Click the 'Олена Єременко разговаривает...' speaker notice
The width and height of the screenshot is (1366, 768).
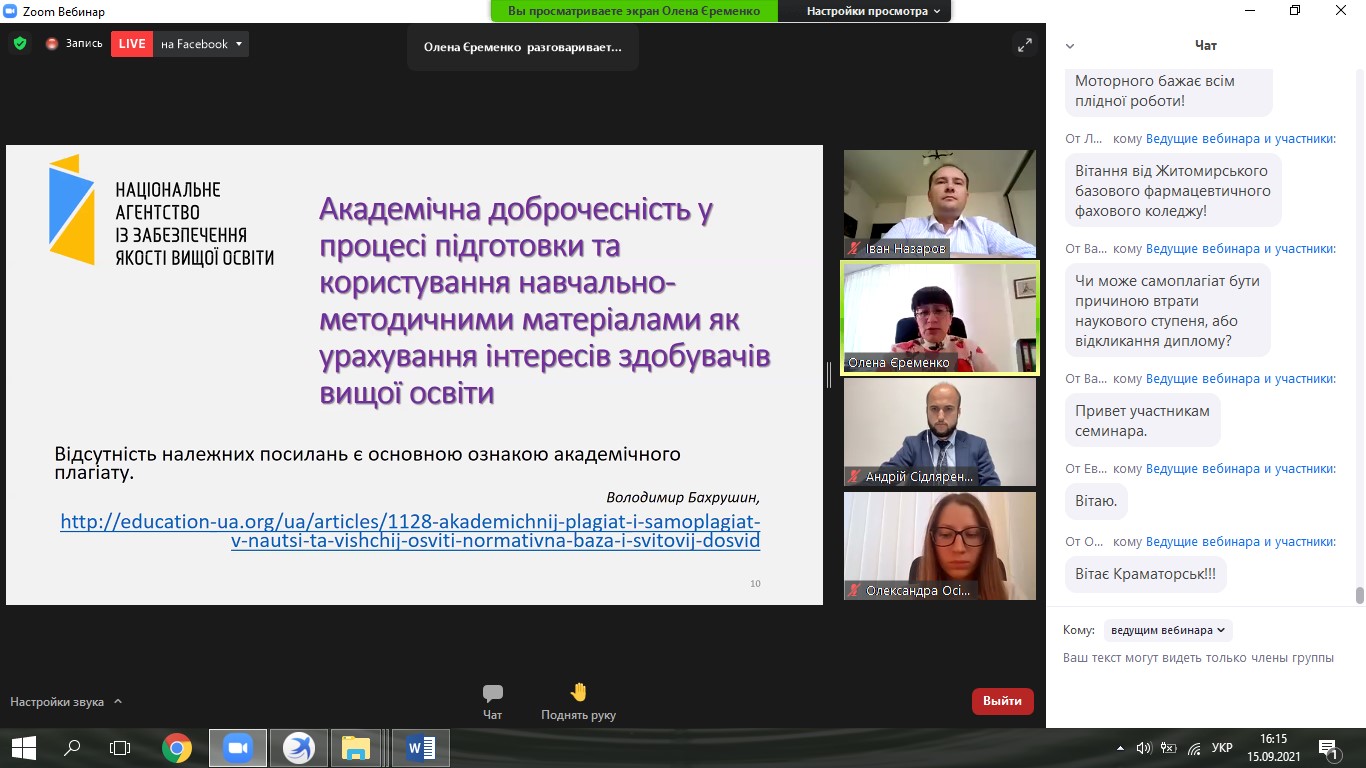tap(523, 47)
